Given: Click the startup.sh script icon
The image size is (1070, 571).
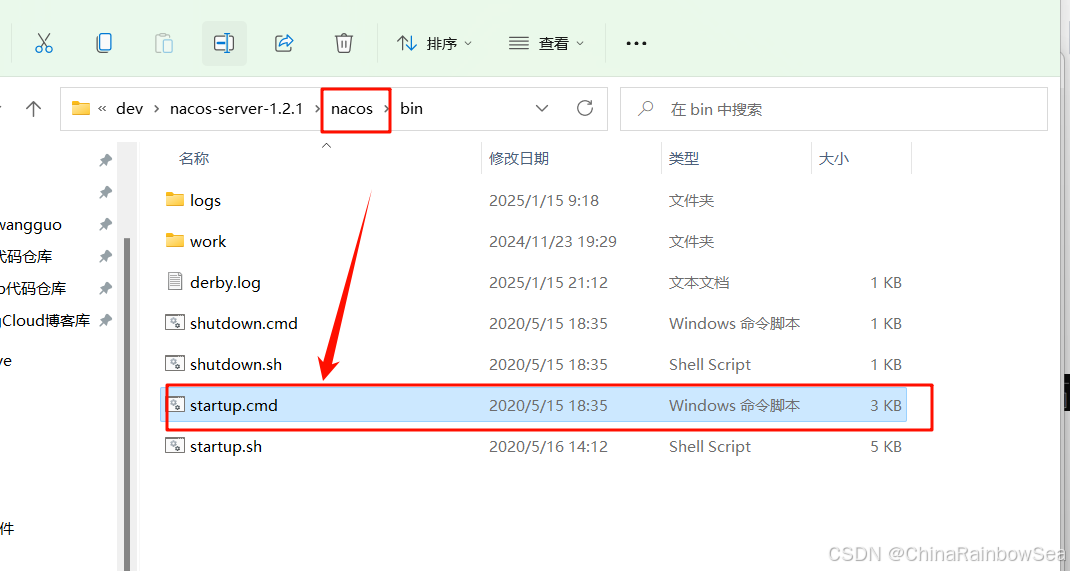Looking at the screenshot, I should tap(175, 445).
